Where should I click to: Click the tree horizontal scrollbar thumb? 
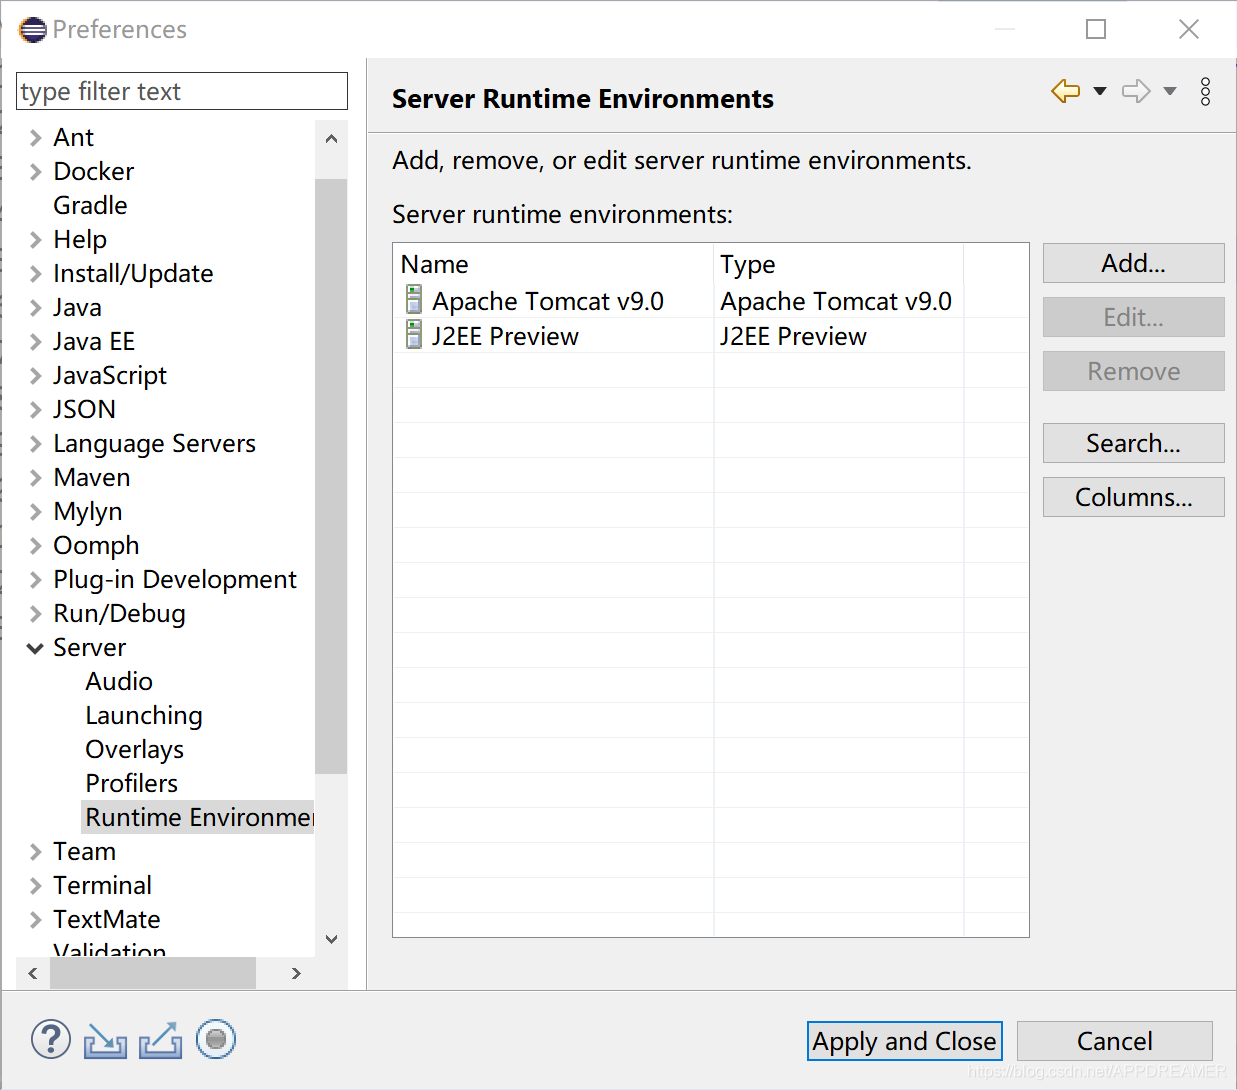(153, 973)
